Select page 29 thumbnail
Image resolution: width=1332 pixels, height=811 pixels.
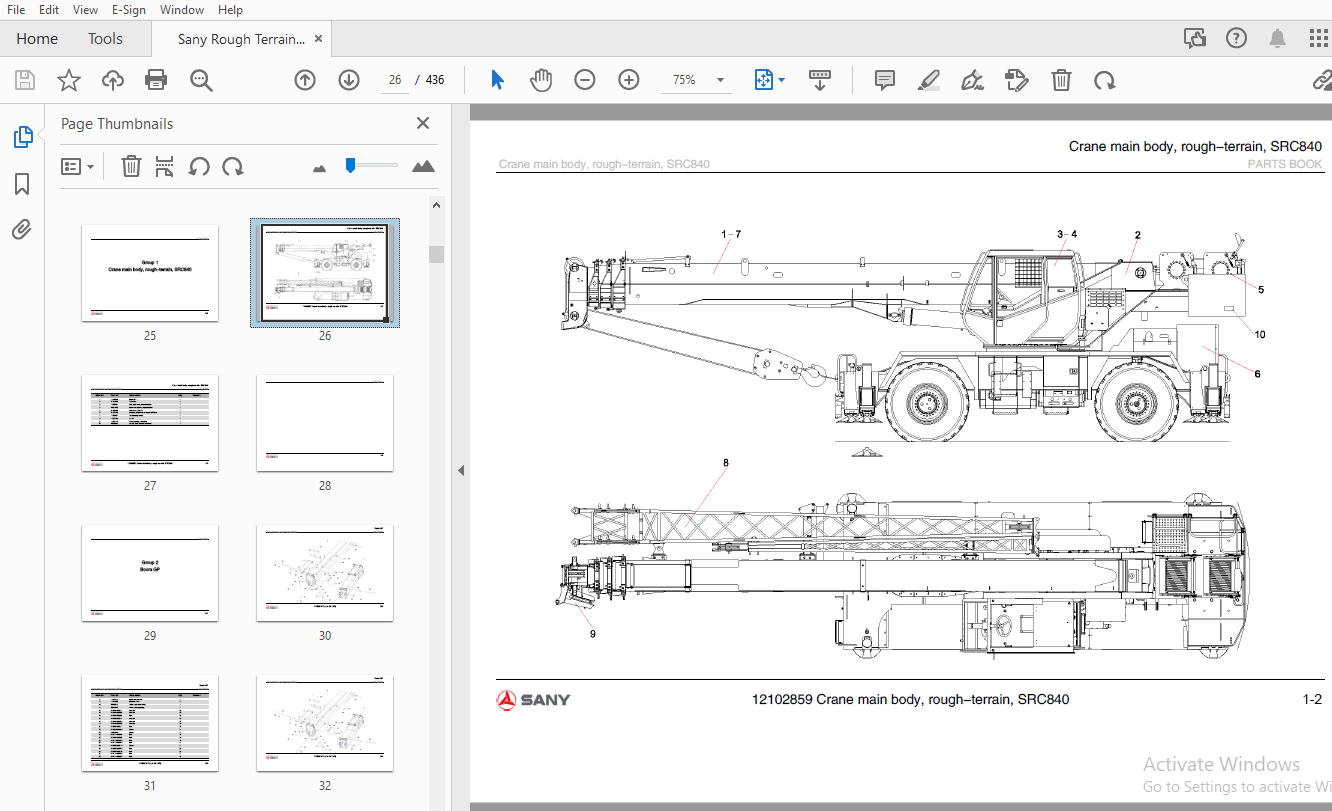pos(150,573)
